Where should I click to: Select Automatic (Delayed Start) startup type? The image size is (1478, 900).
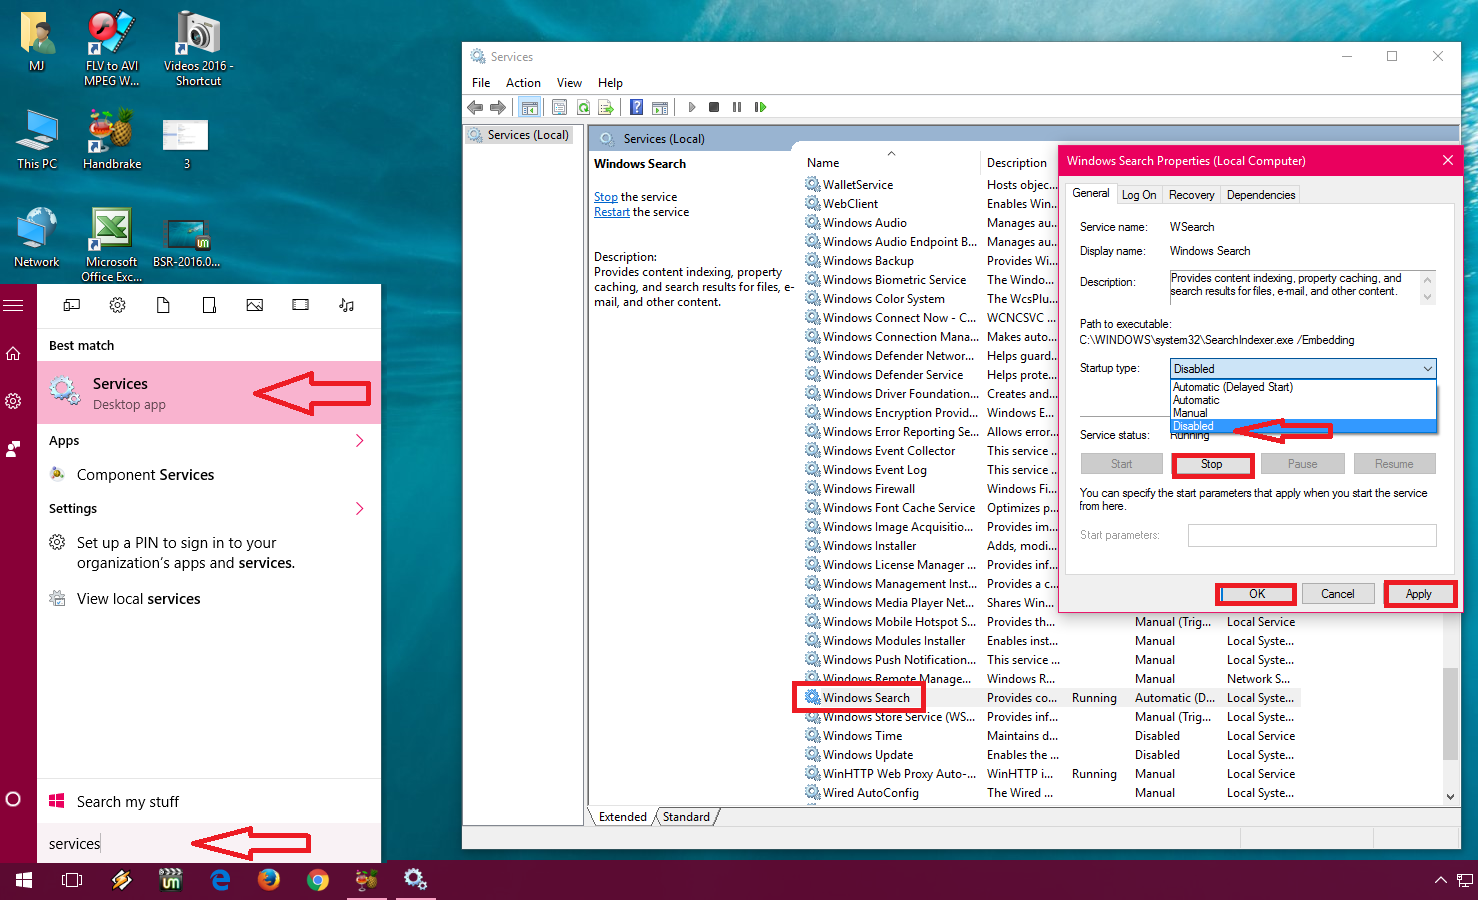pyautogui.click(x=1232, y=387)
